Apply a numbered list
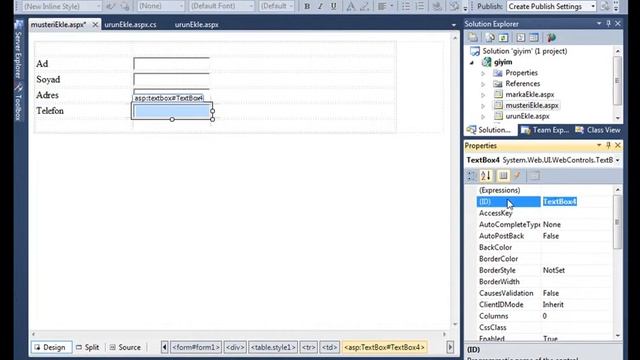 click(x=420, y=6)
